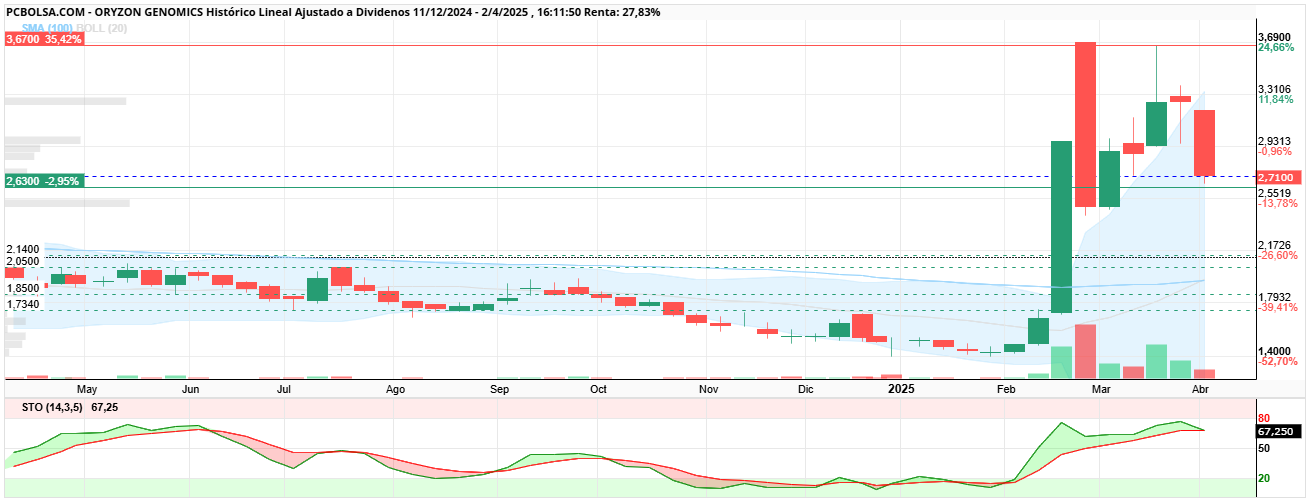Click the 2,1400 support level label
This screenshot has width=1310, height=502.
[x=23, y=249]
